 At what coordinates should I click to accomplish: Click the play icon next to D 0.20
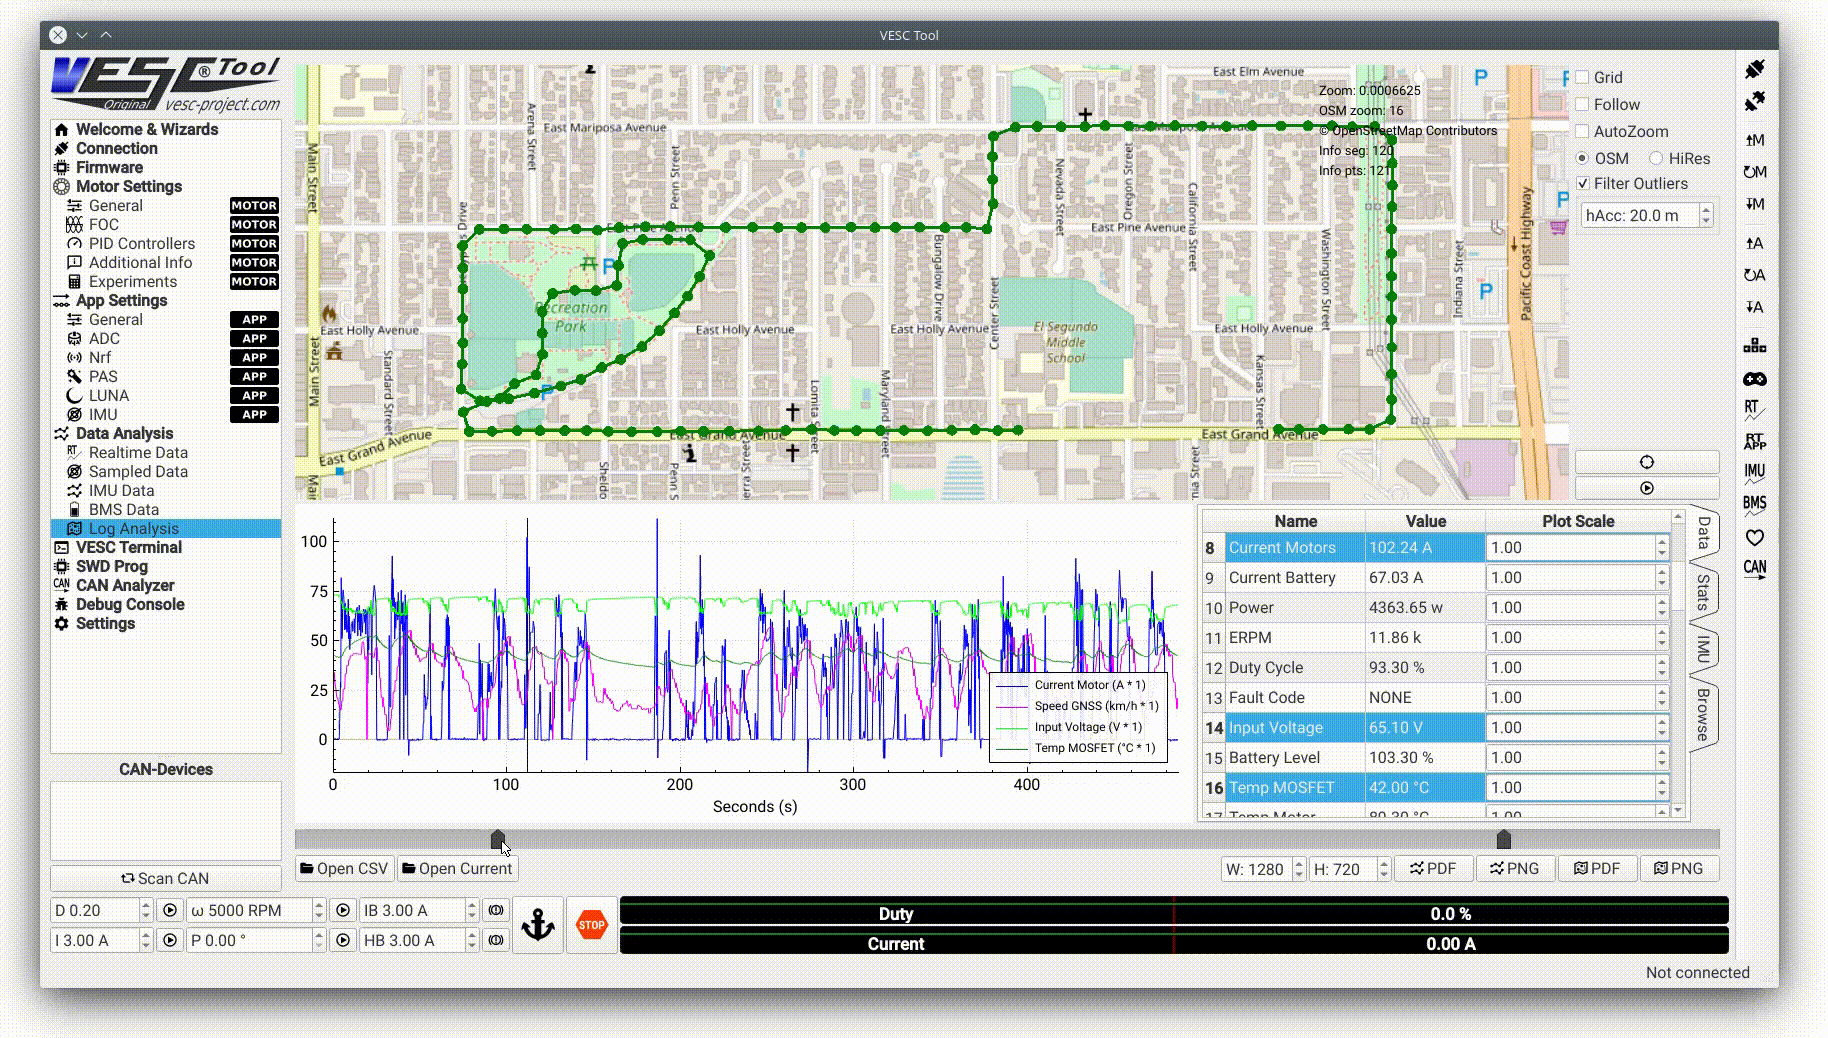[170, 911]
